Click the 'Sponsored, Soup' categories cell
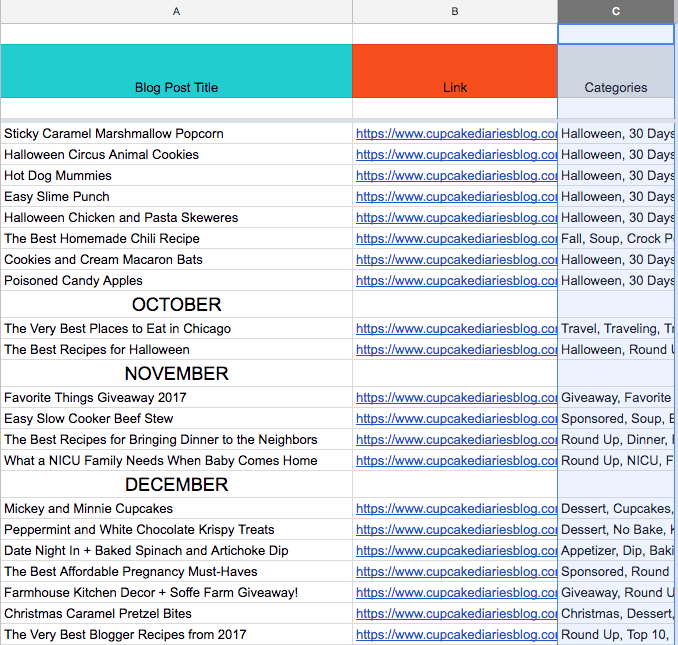678x645 pixels. pyautogui.click(x=616, y=418)
